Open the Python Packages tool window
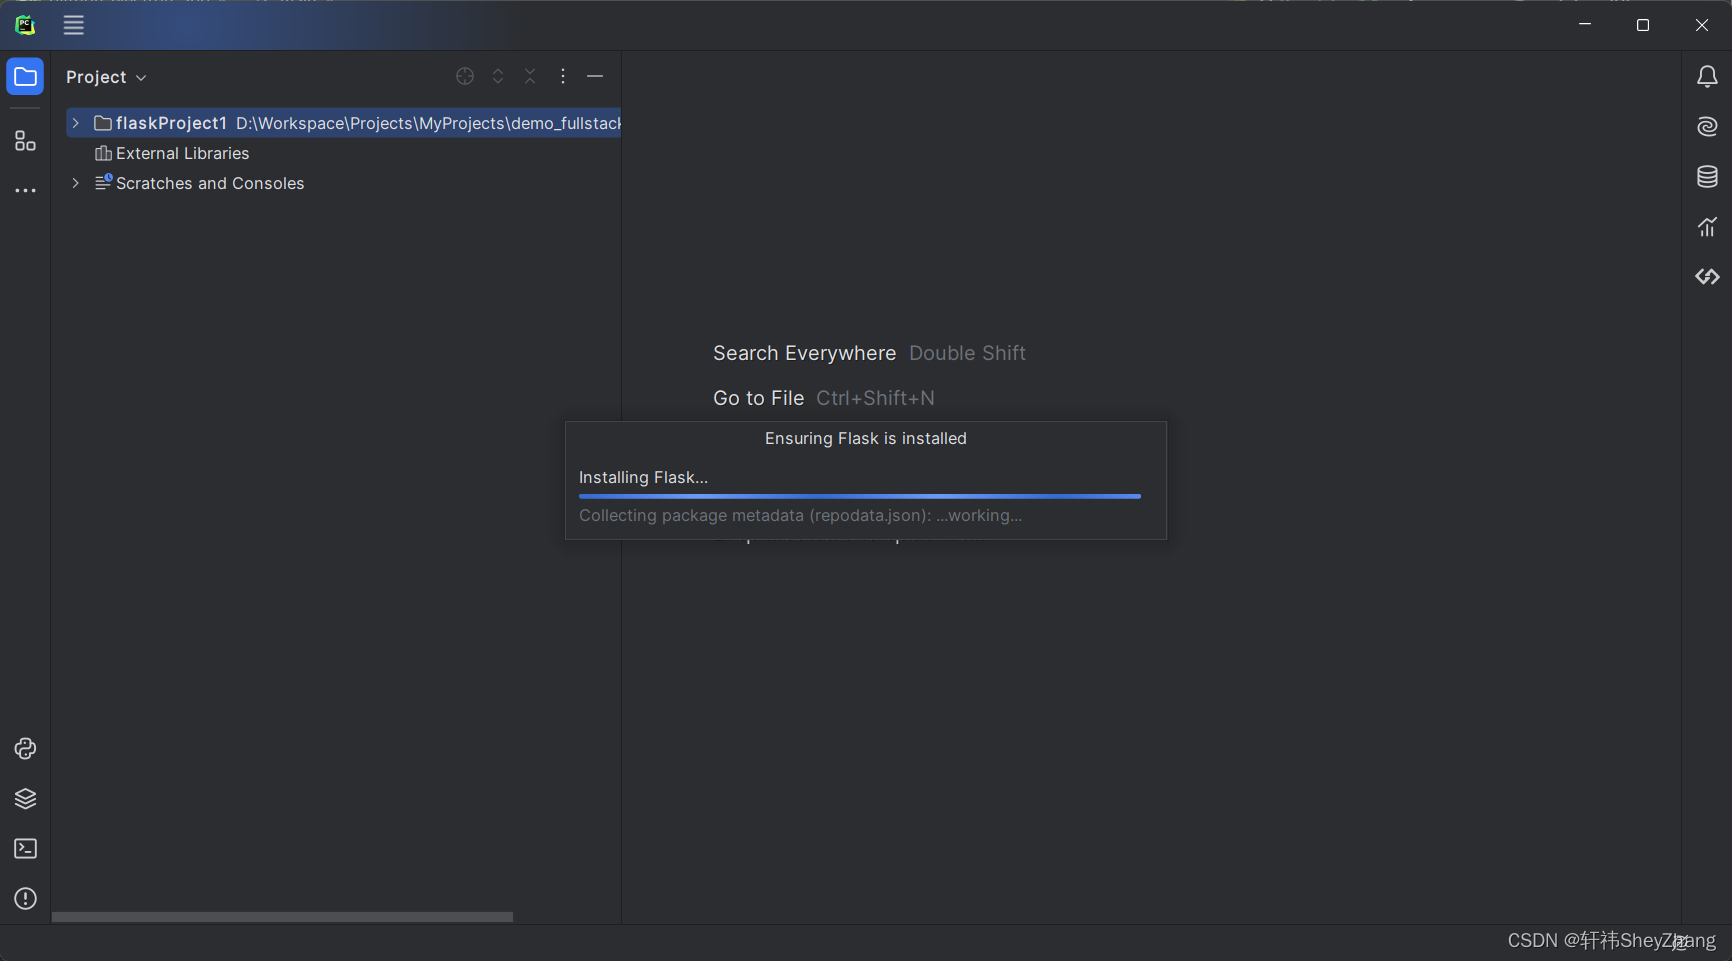 [x=25, y=799]
